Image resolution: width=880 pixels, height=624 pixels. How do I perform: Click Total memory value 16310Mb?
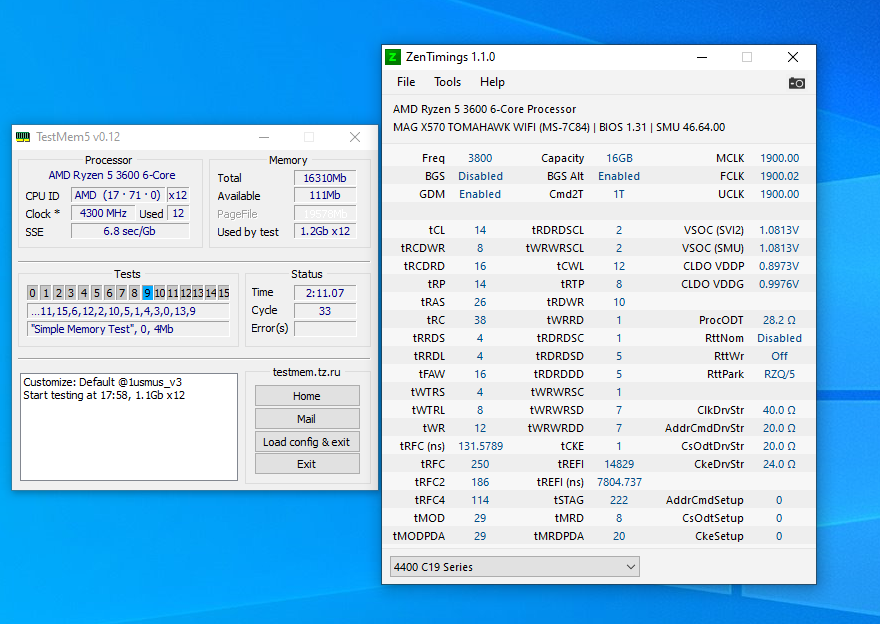(x=325, y=178)
